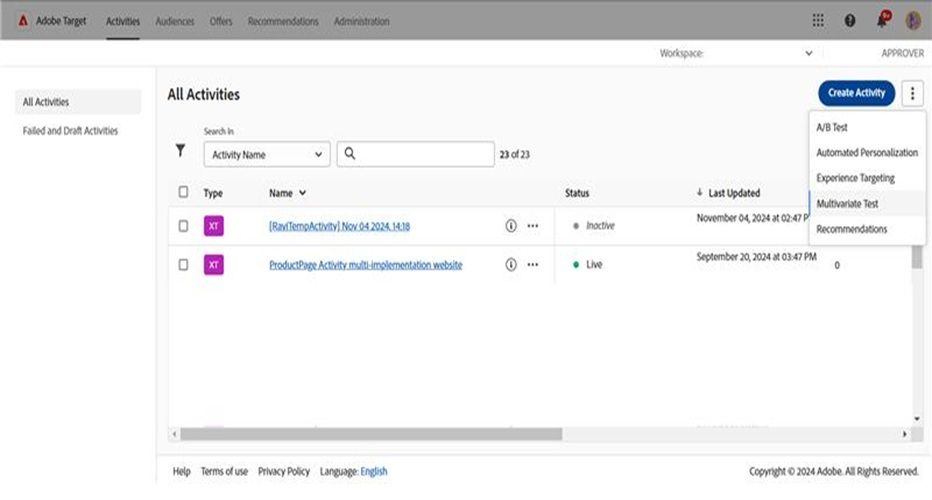The image size is (932, 500).
Task: Click the vertical ellipsis beside Create Activity
Action: pos(912,93)
